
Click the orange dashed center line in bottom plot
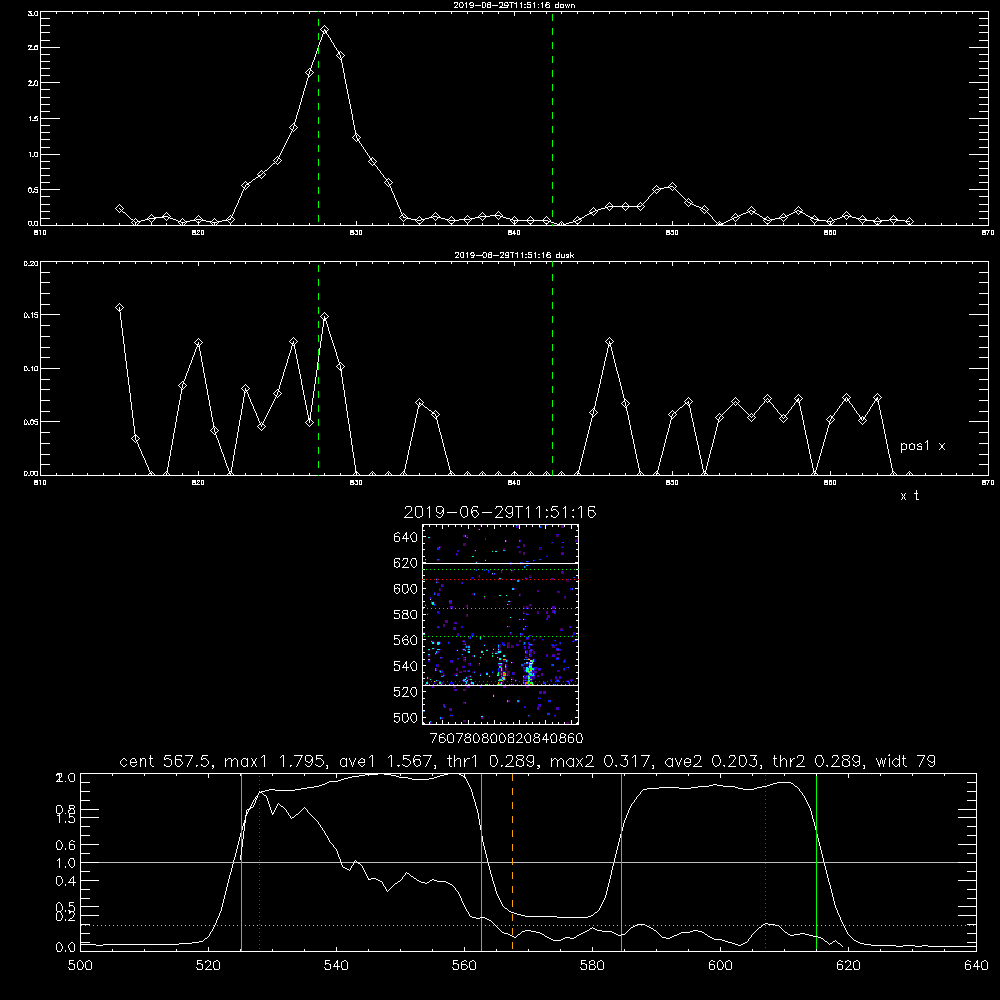512,862
